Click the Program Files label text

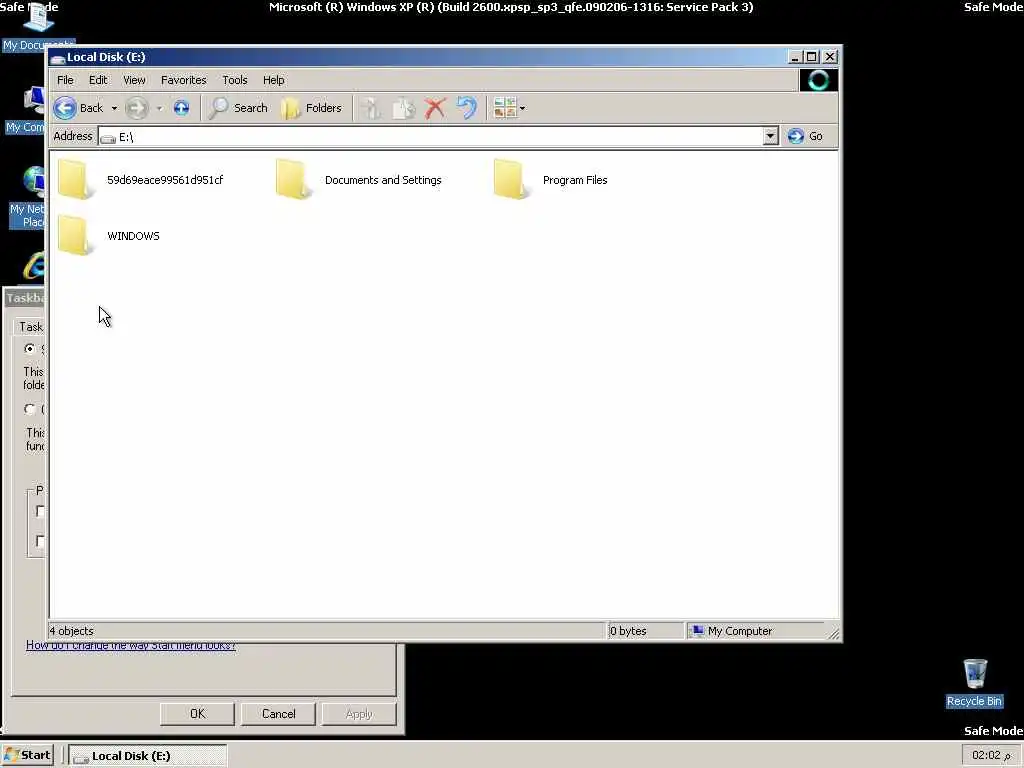pyautogui.click(x=575, y=180)
